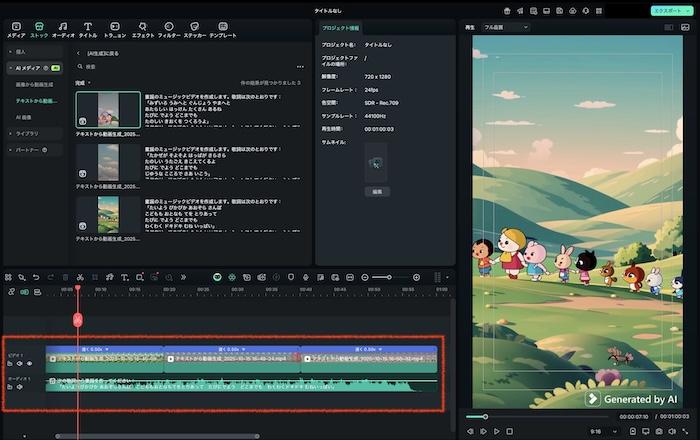Image resolution: width=700 pixels, height=440 pixels.
Task: Mute the audio track 1 speaker
Action: [x=20, y=387]
